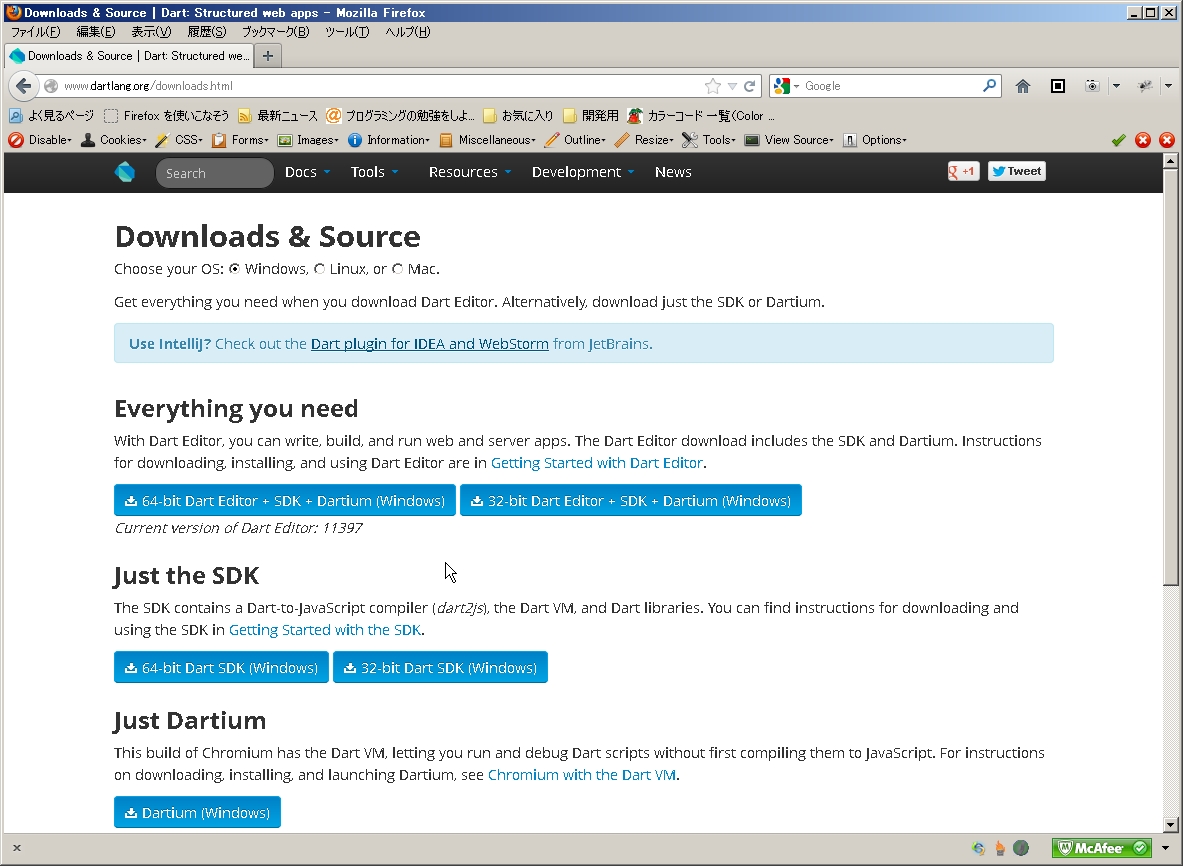Open Getting Started with Dart Editor link
Screen dimensions: 1183x866
point(597,462)
